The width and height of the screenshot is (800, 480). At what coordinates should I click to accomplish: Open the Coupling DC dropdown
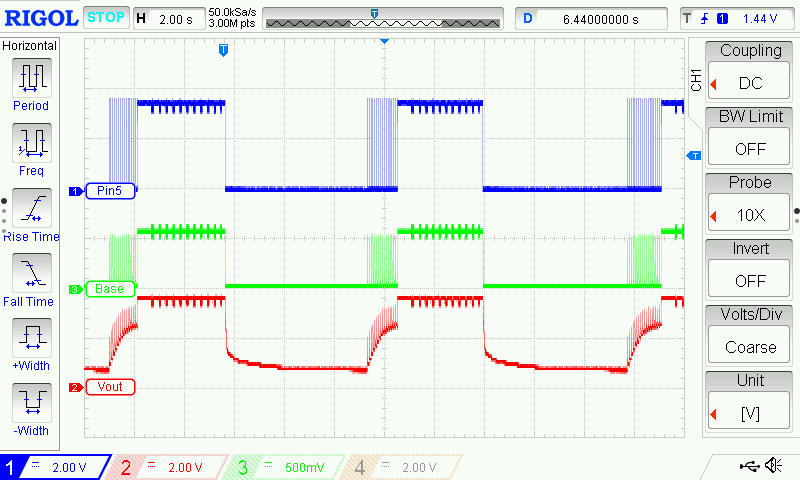[750, 71]
